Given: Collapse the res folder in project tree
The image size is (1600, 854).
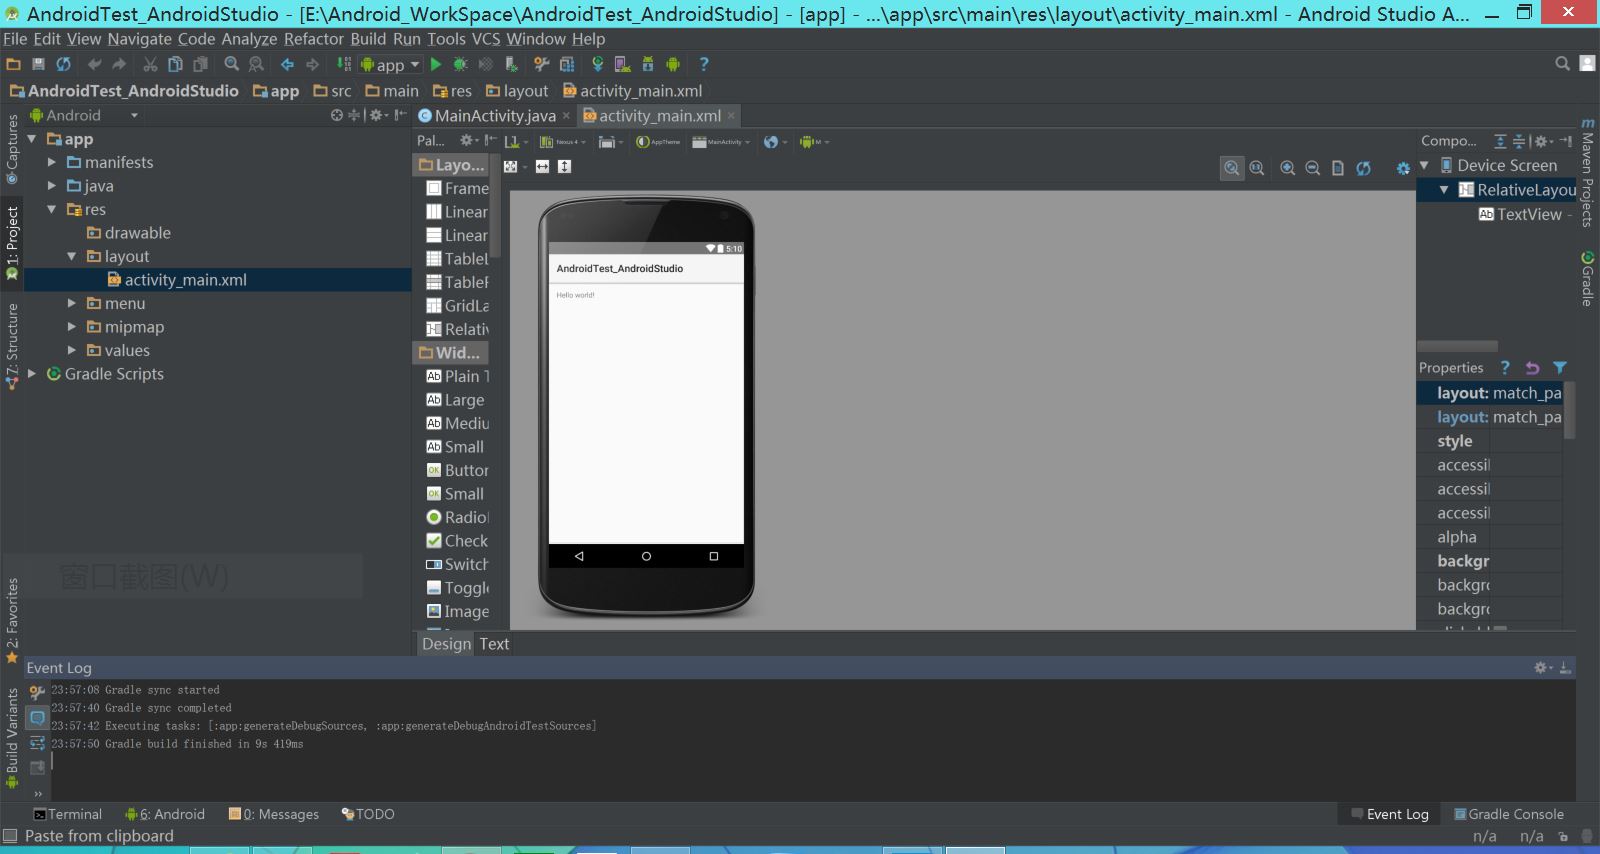Looking at the screenshot, I should click(x=52, y=209).
